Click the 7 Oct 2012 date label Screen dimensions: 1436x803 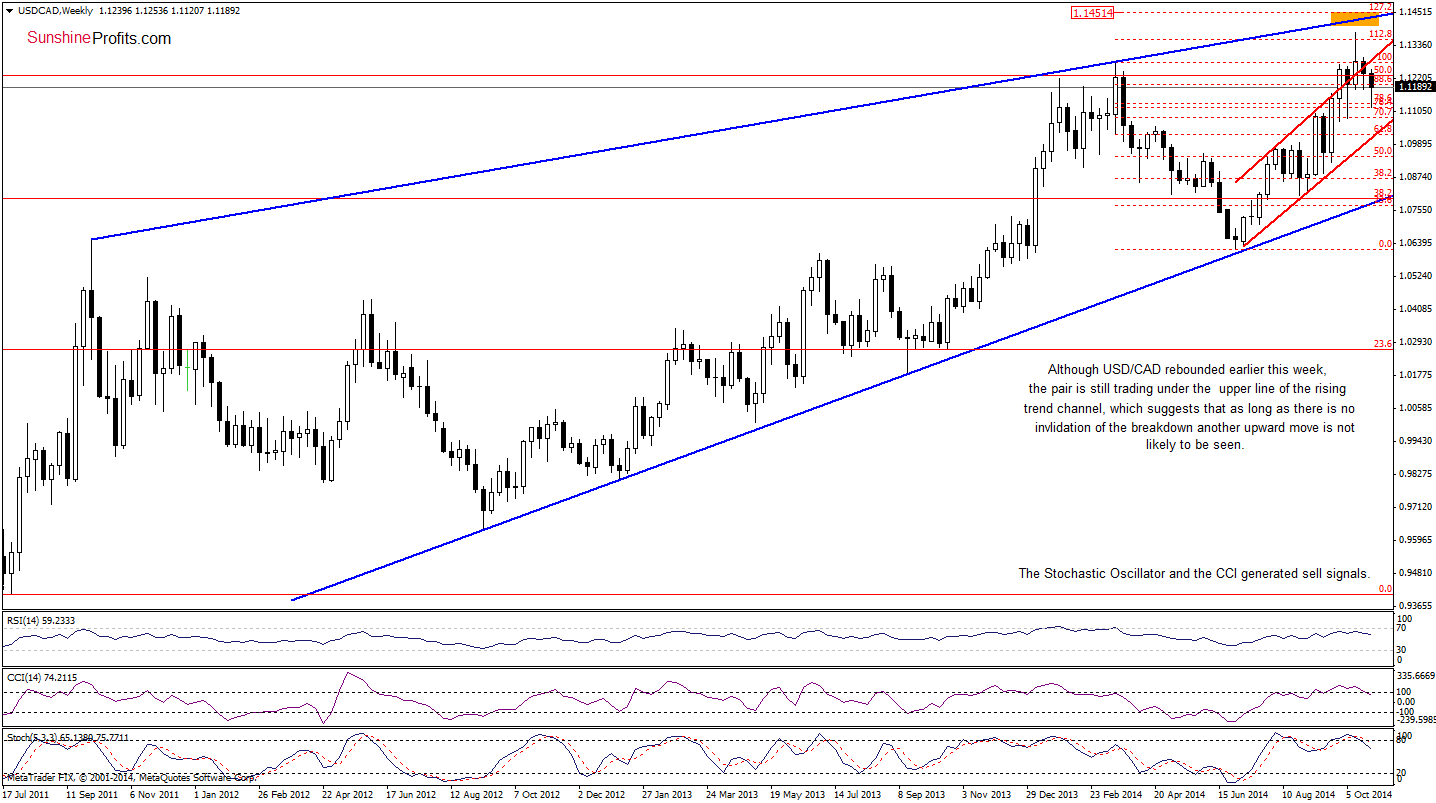click(537, 793)
